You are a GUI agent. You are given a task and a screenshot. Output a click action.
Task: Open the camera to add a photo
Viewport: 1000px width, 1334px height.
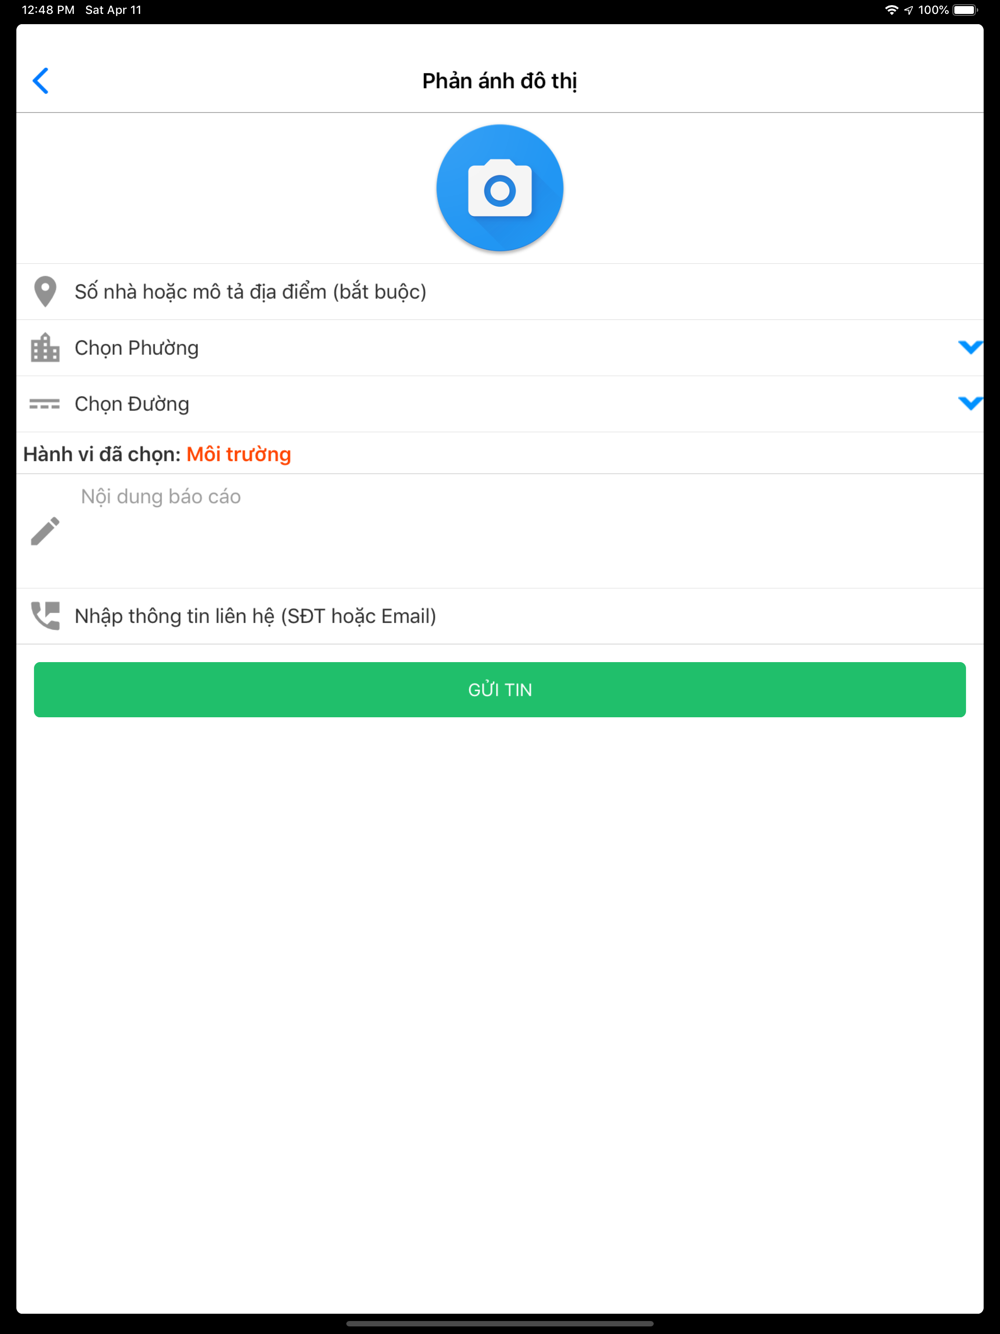click(500, 188)
